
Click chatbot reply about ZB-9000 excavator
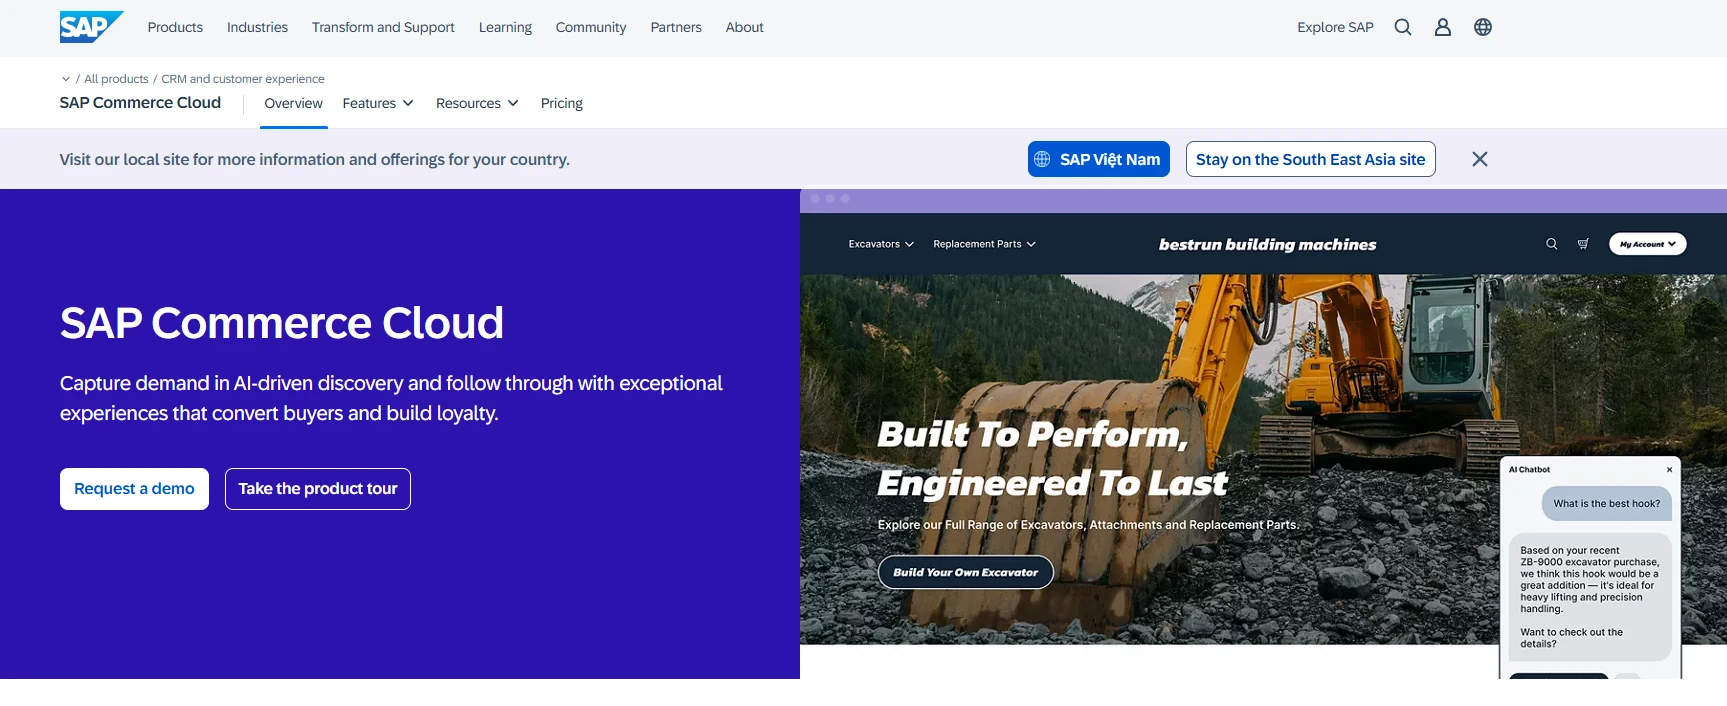pyautogui.click(x=1590, y=597)
